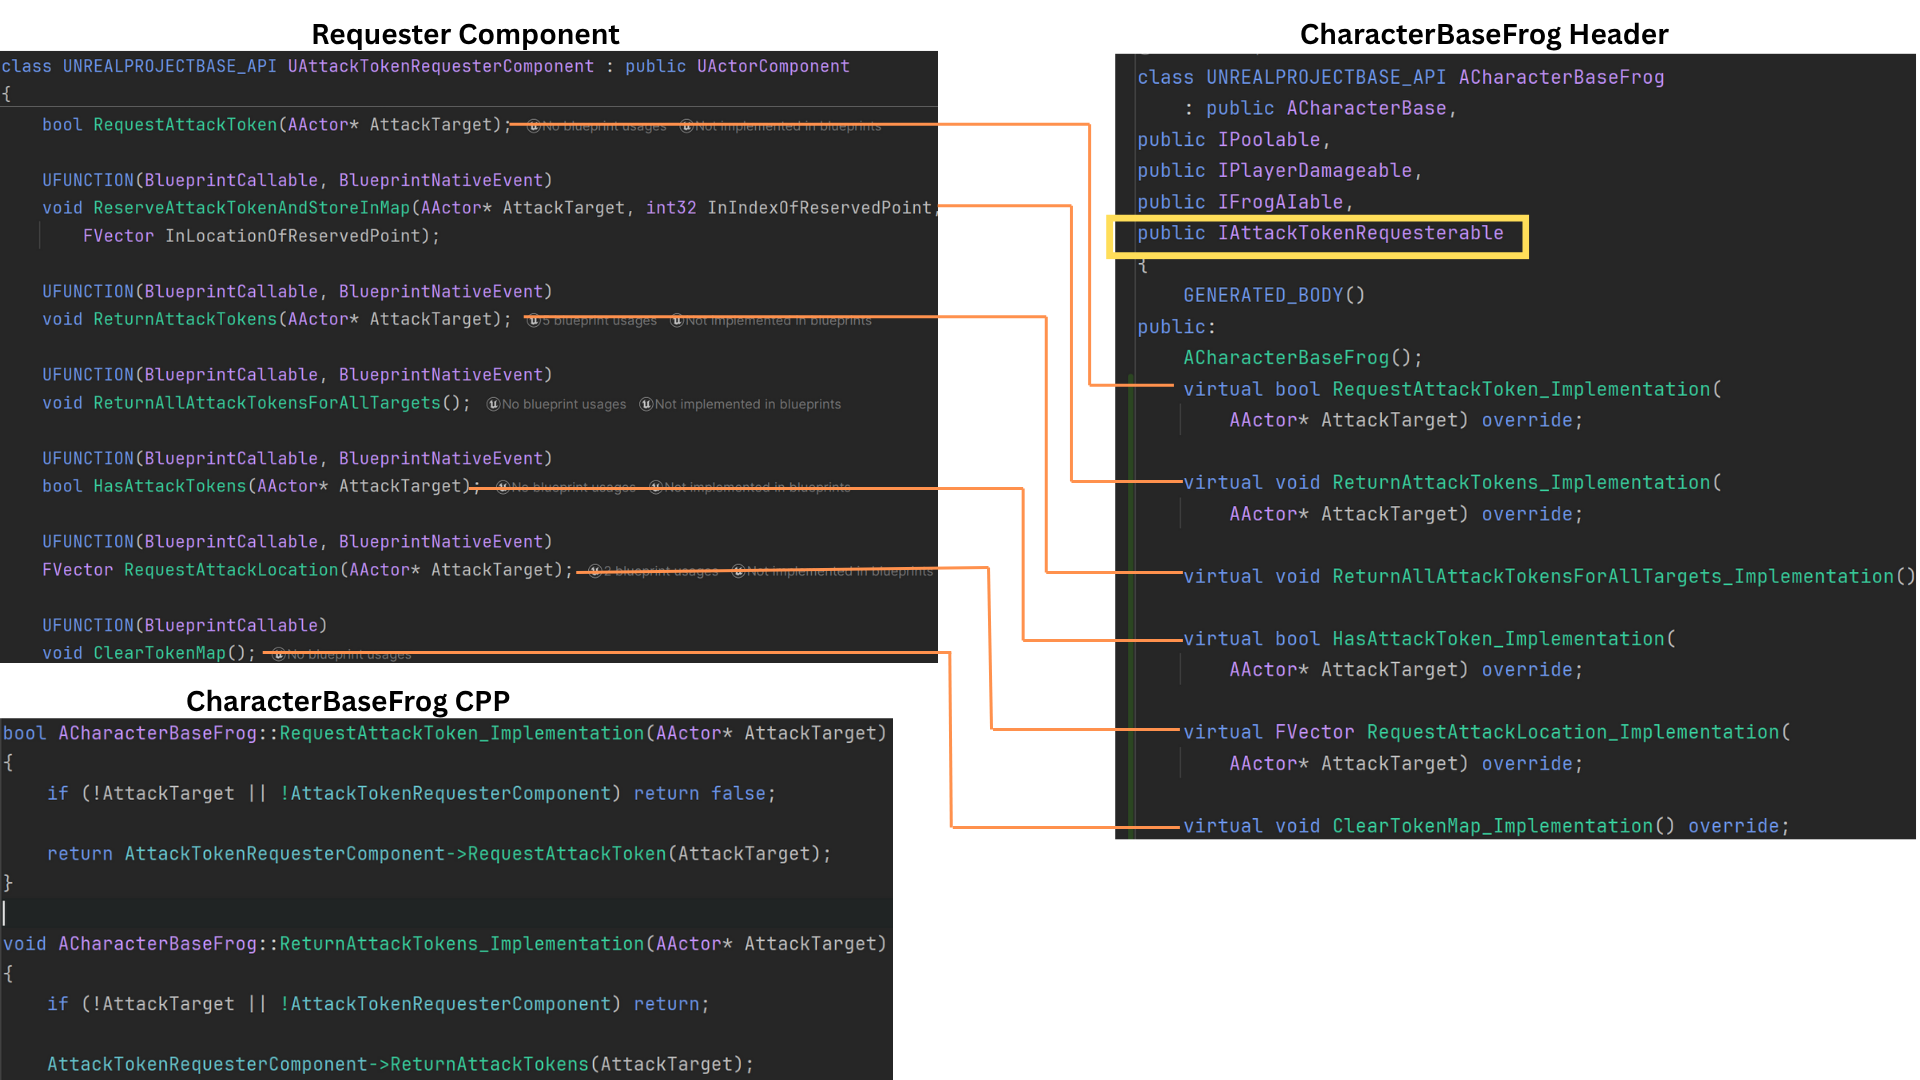Open blueprint usages hint next to ReturnAttackTokens
The width and height of the screenshot is (1920, 1080).
[599, 320]
